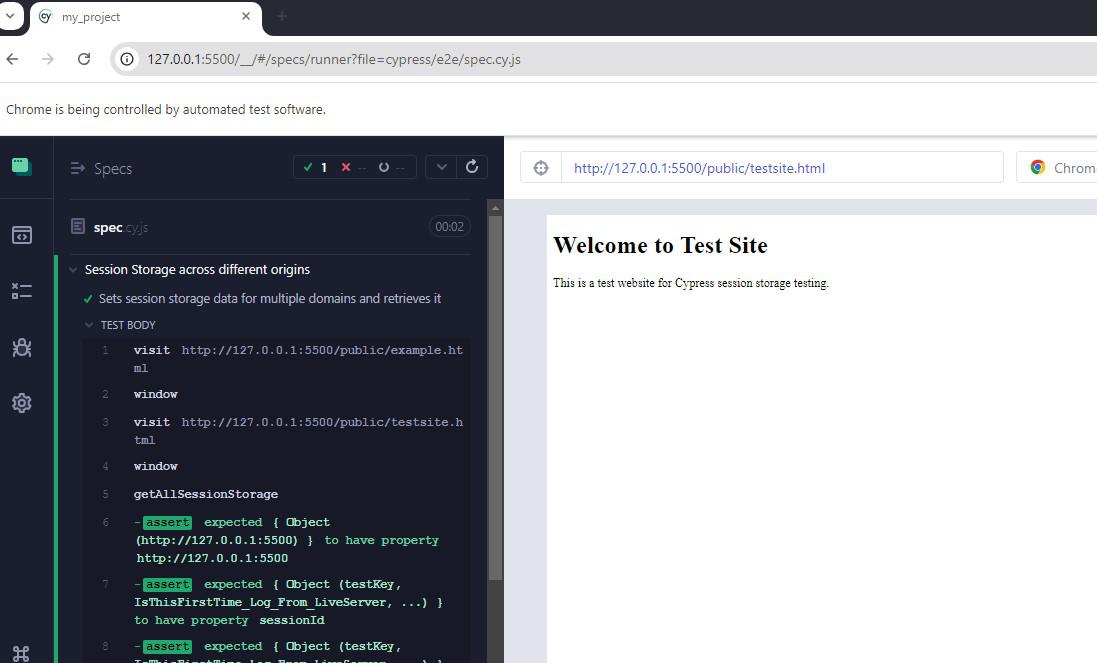The height and width of the screenshot is (663, 1097).
Task: Click the command log scrollbar thumb
Action: point(495,397)
